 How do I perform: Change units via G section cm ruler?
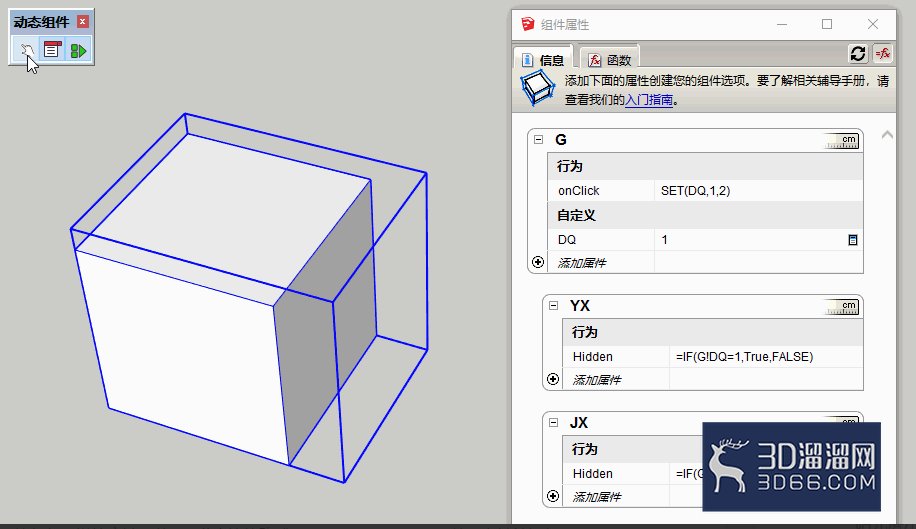pyautogui.click(x=841, y=141)
